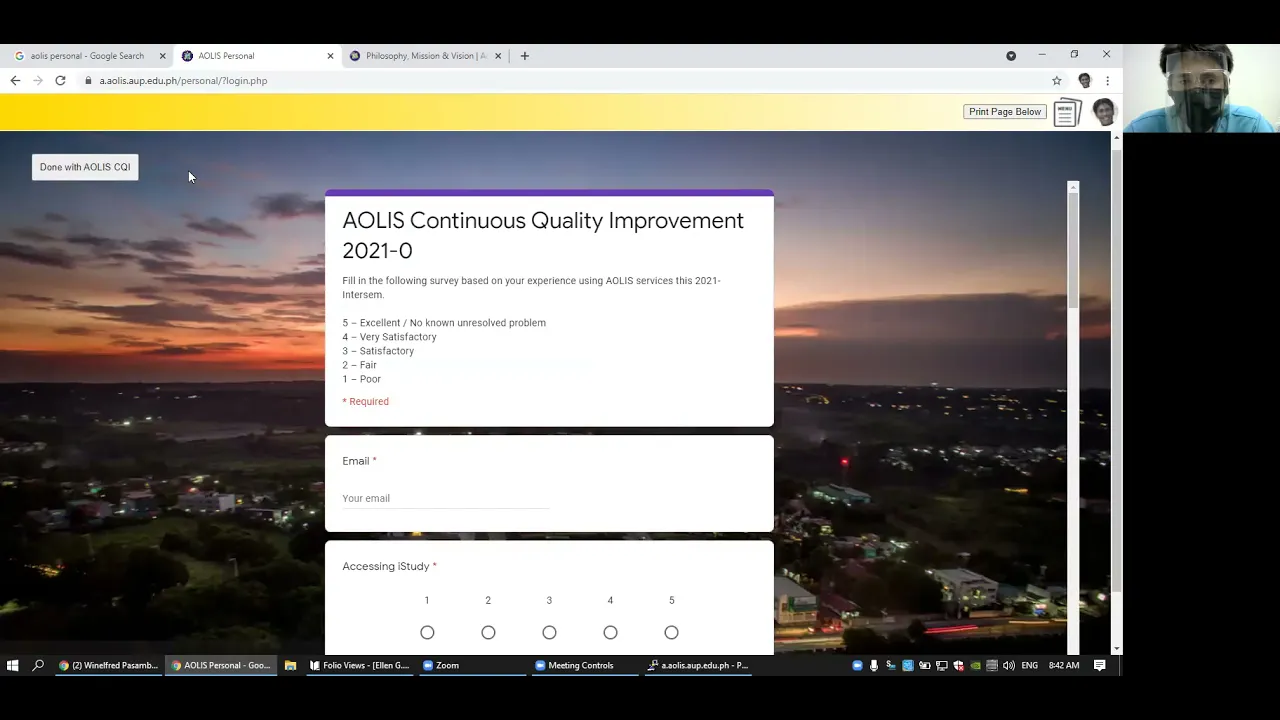Click the form title AOLIS Continuous Quality Improvement

click(x=543, y=235)
